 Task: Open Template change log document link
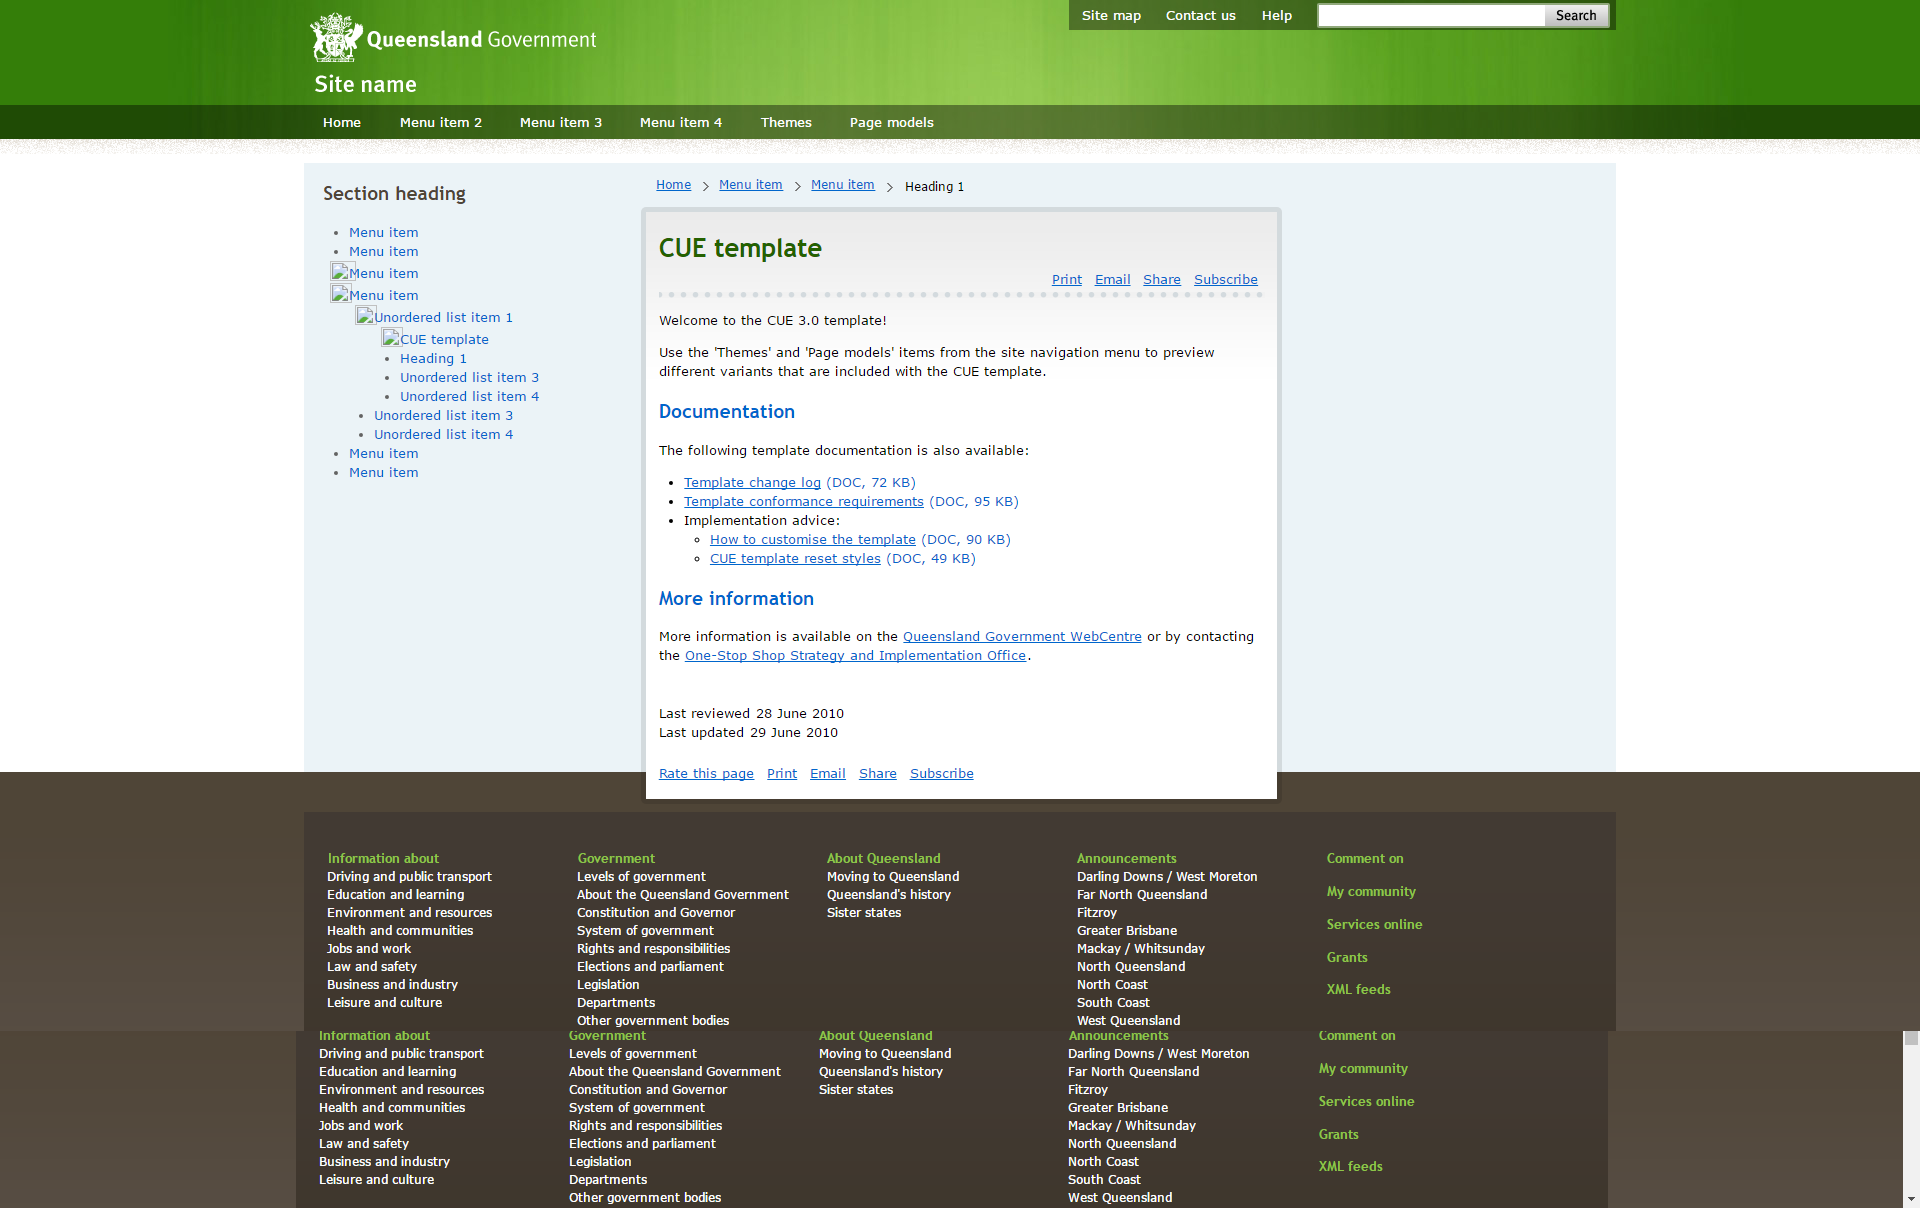(x=752, y=482)
